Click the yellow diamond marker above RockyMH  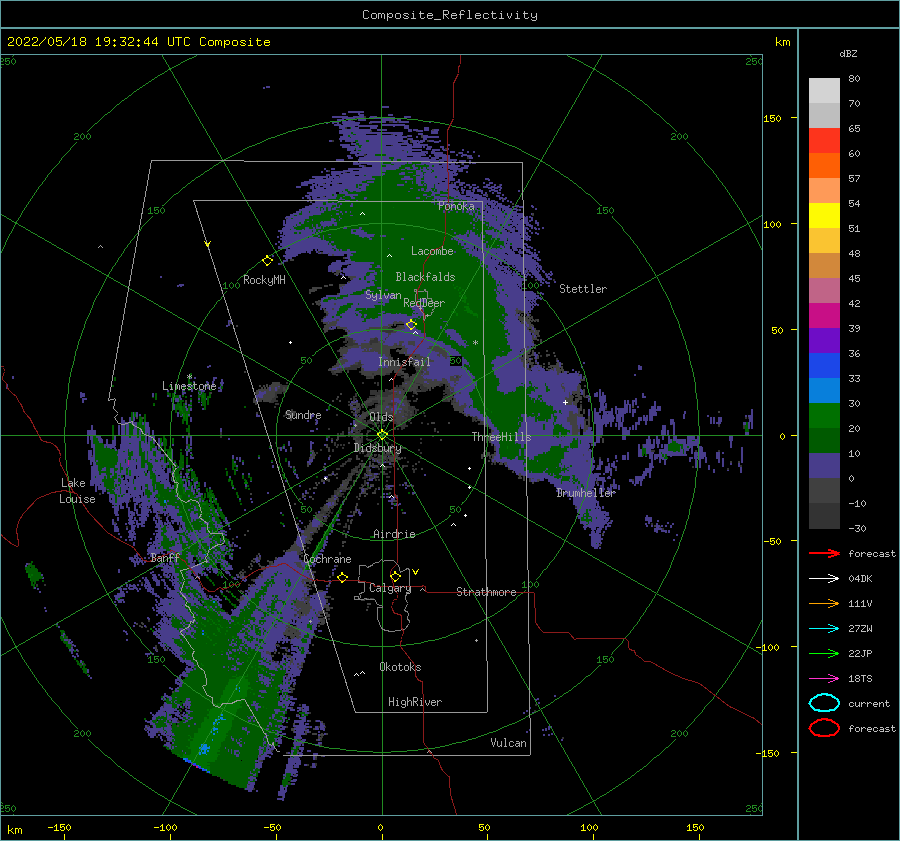(267, 261)
